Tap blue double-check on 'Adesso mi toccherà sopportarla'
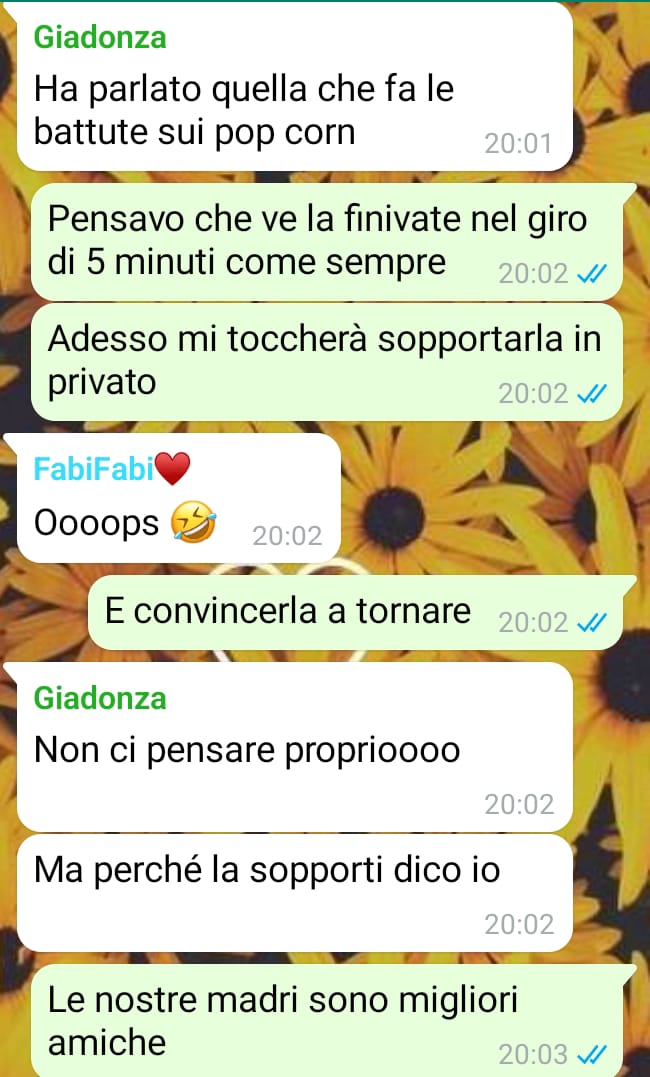 click(592, 394)
